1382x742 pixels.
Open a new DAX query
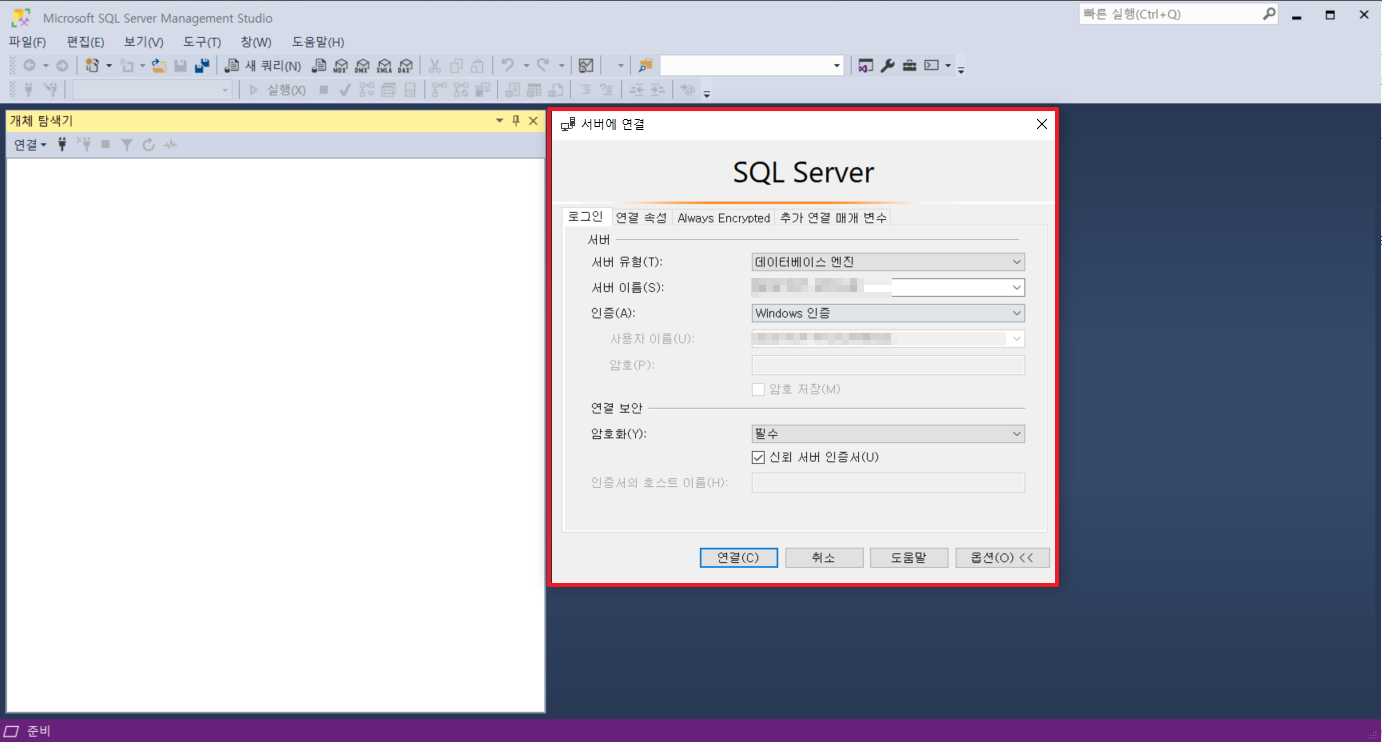click(x=405, y=66)
